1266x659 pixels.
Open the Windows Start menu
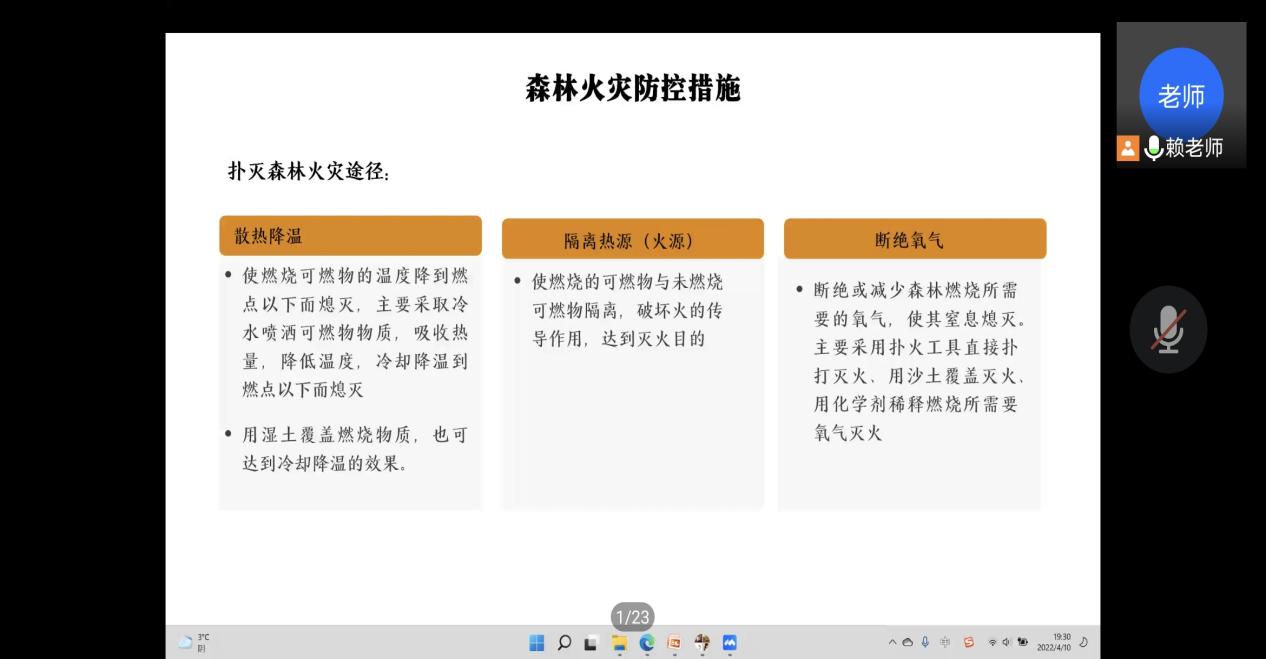click(537, 643)
